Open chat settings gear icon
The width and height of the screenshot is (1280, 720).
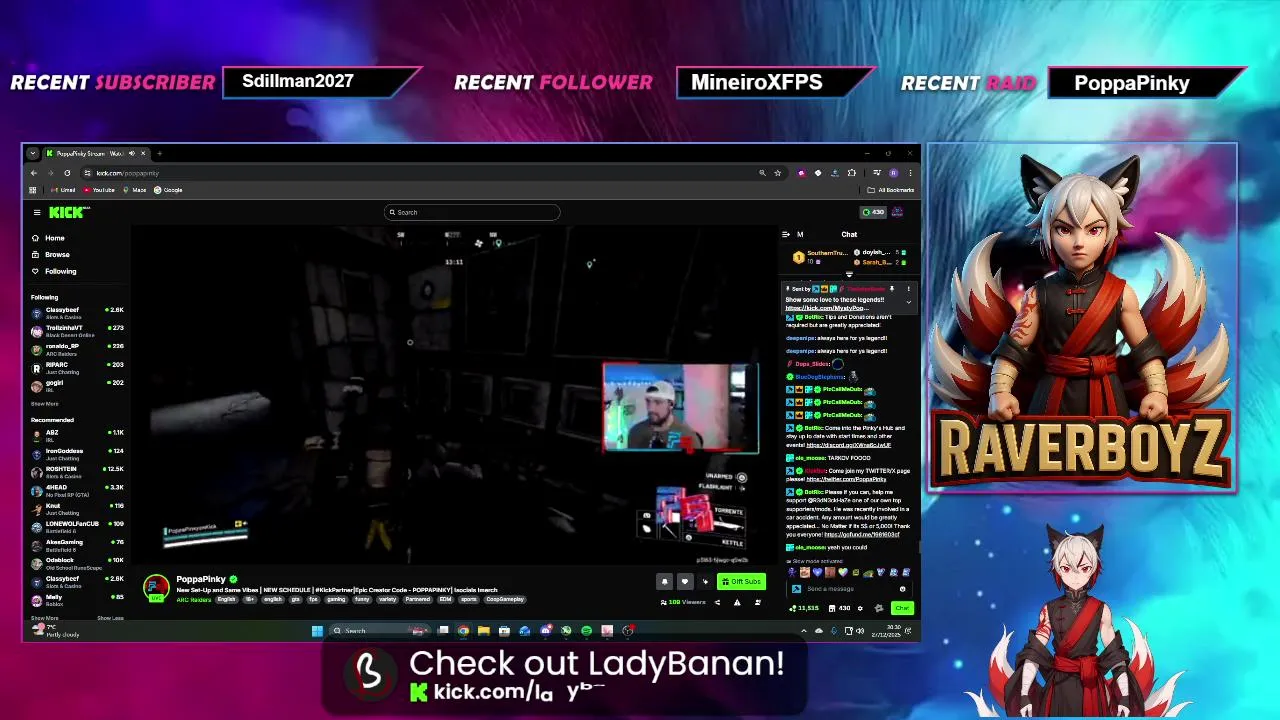click(x=860, y=608)
